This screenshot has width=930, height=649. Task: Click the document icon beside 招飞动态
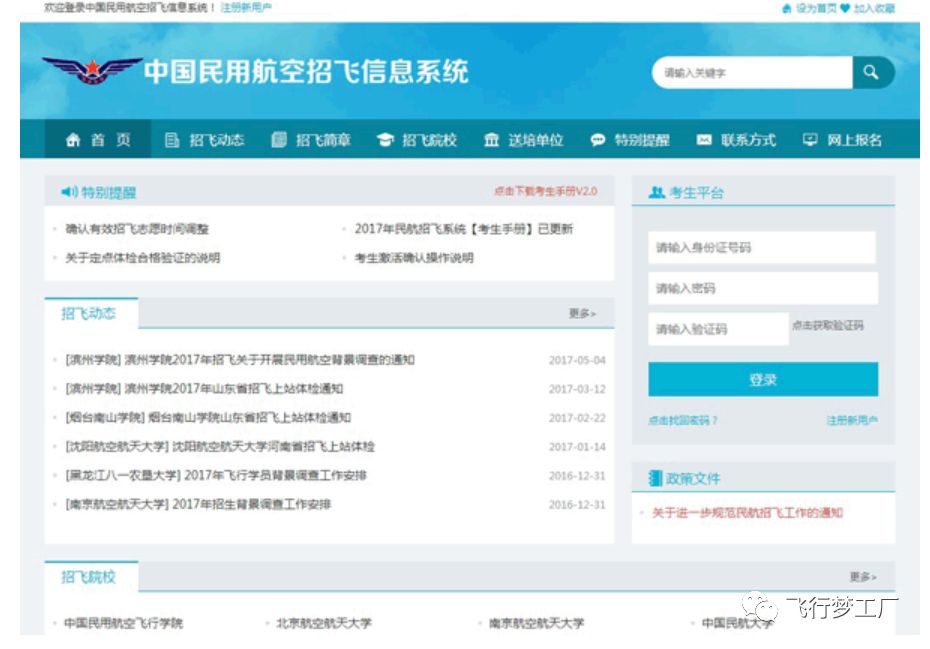(x=172, y=140)
